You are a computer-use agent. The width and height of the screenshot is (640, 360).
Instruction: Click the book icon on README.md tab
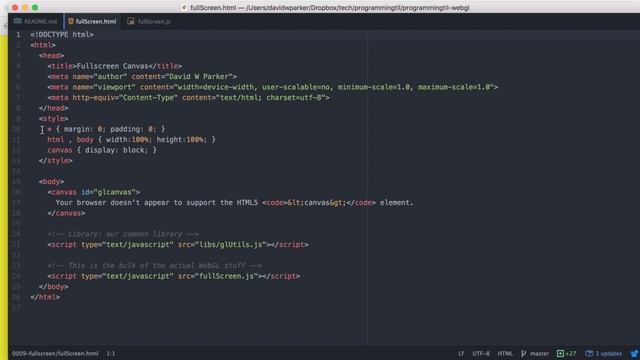point(18,21)
